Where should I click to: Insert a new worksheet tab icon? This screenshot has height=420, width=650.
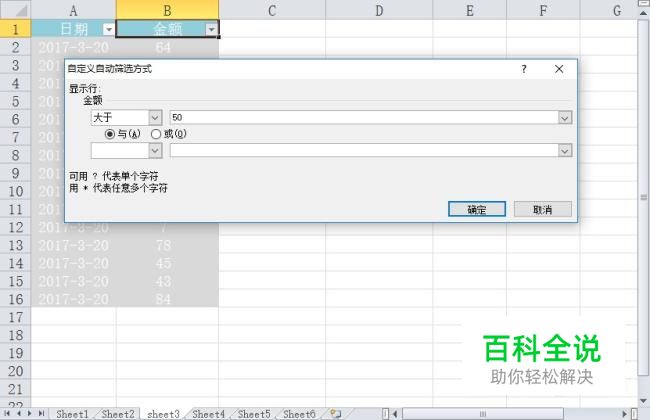coord(336,413)
